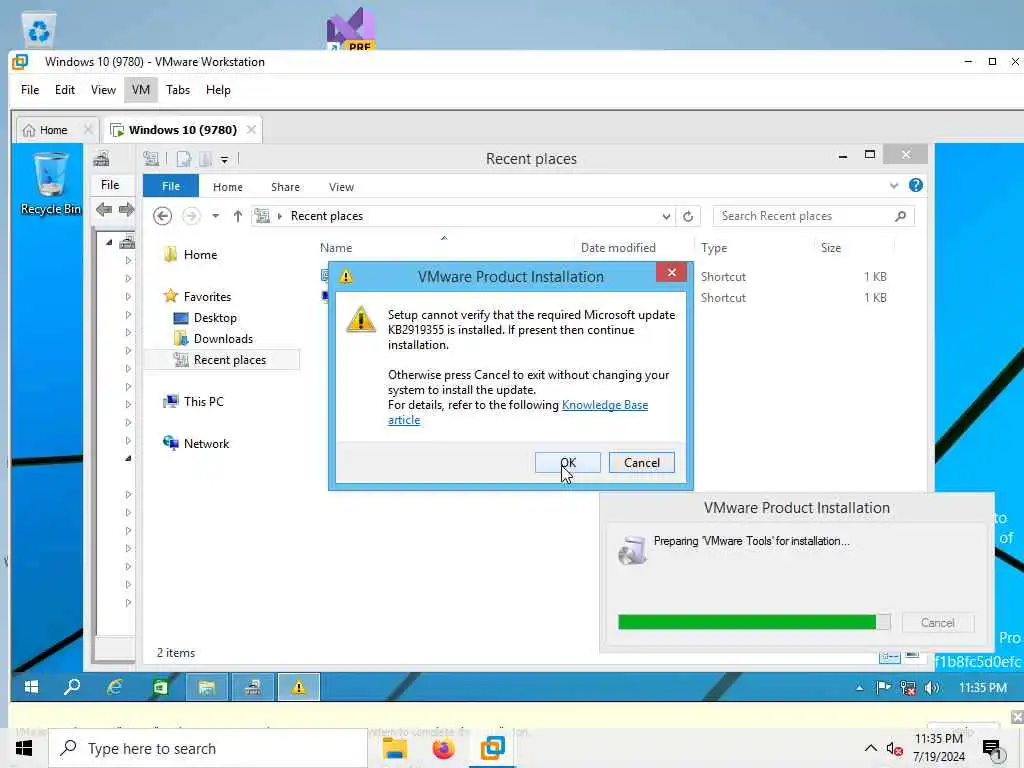Open the Explorer title bar properties icon
This screenshot has width=1024, height=768.
(x=151, y=158)
